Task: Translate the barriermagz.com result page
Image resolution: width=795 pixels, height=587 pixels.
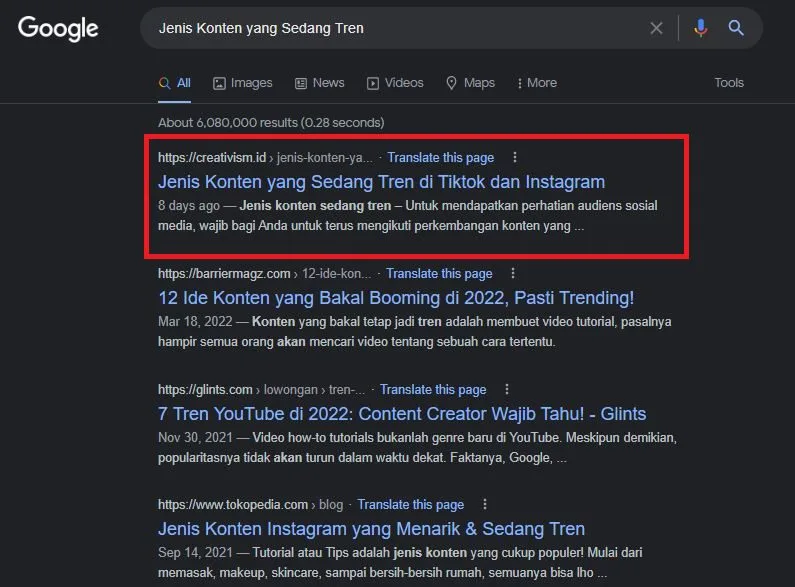Action: (439, 274)
